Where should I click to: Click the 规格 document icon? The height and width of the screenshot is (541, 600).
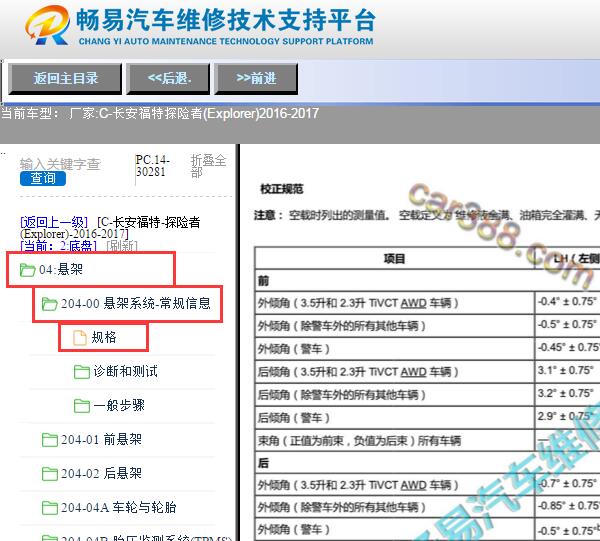tap(80, 337)
